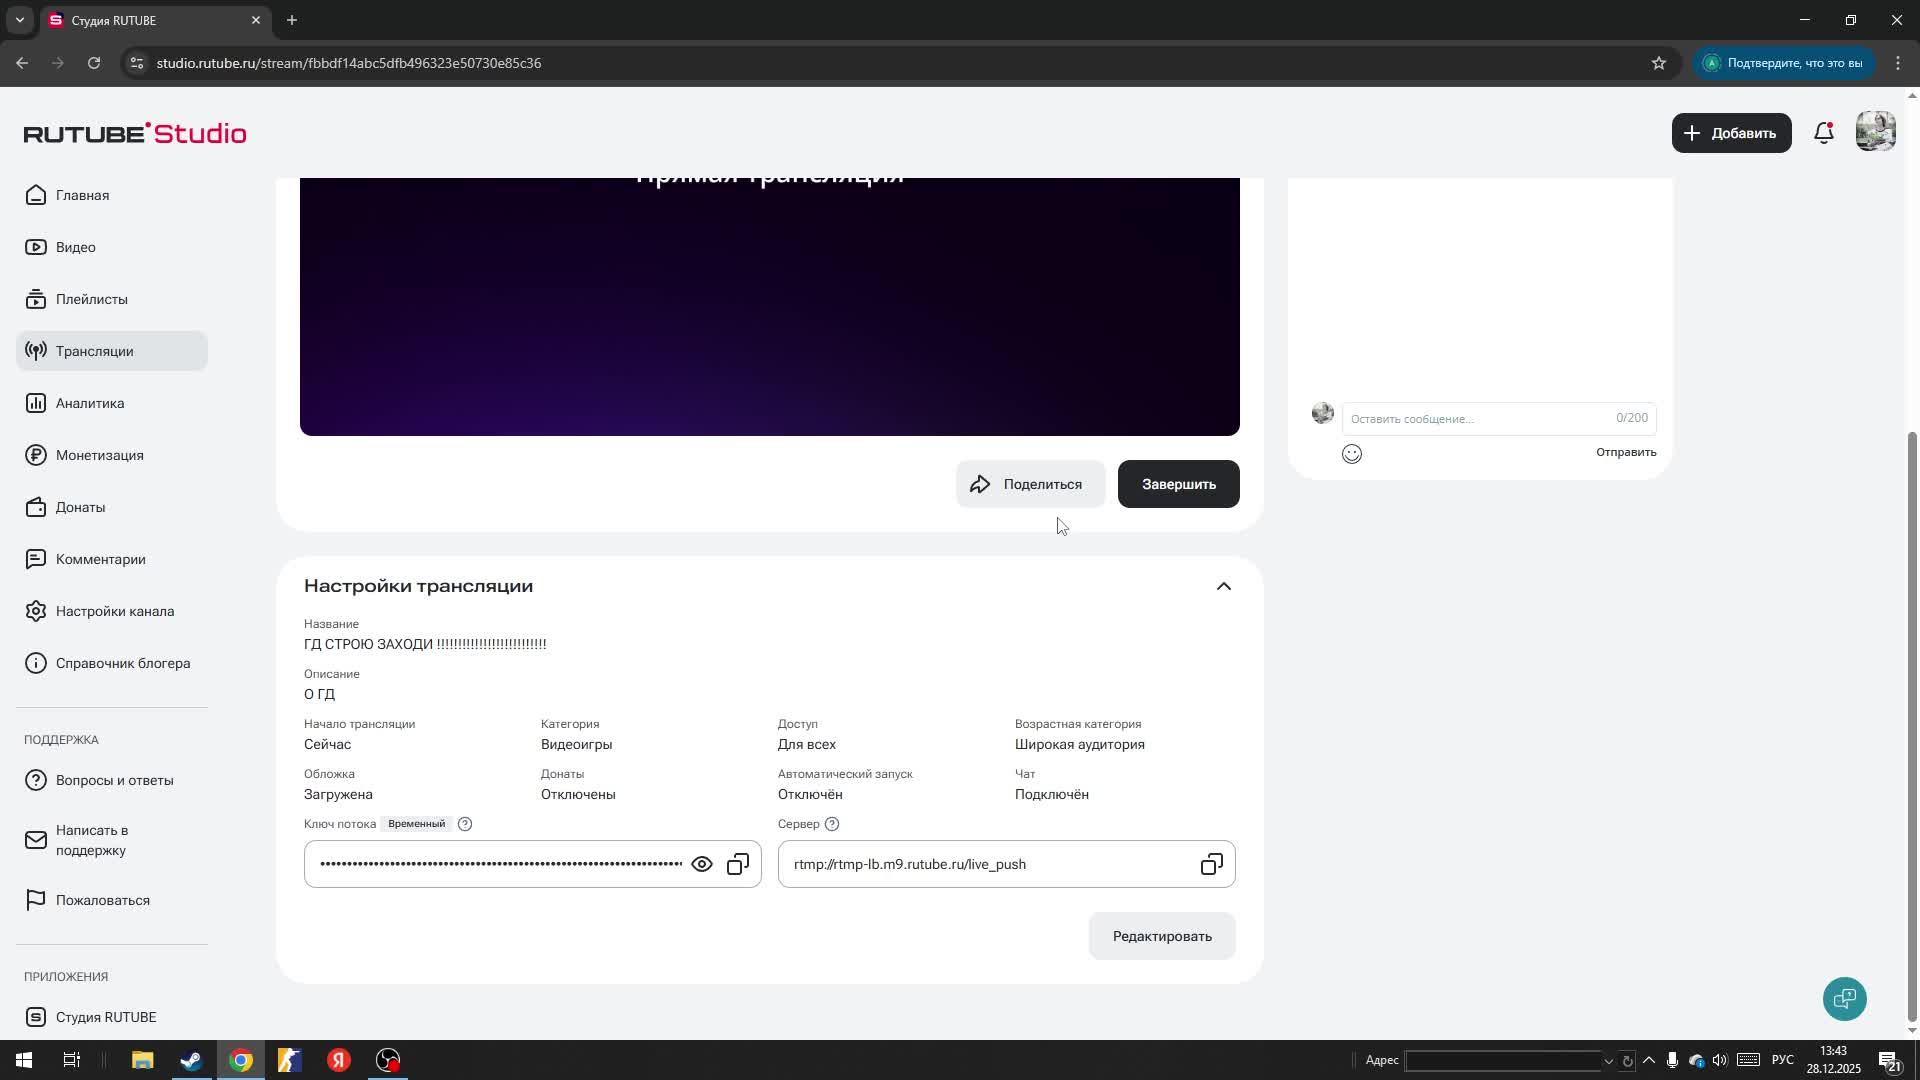Open OBS Studio from the taskbar
Viewport: 1920px width, 1080px height.
click(x=388, y=1060)
